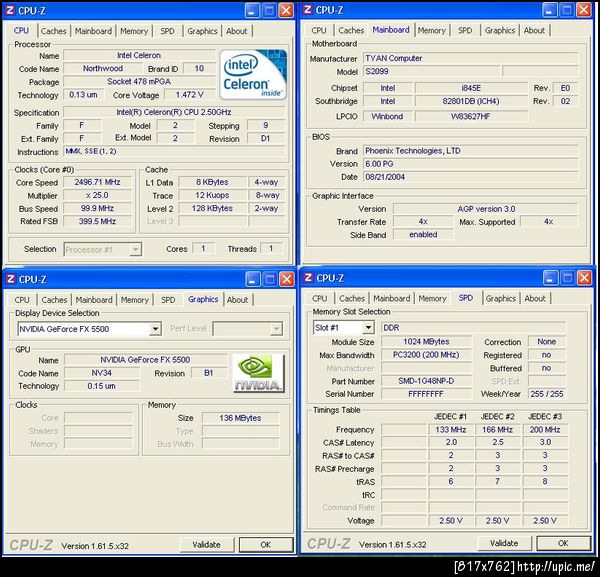Switch to Caches tab in Mainboard window
This screenshot has width=600, height=577.
[351, 30]
